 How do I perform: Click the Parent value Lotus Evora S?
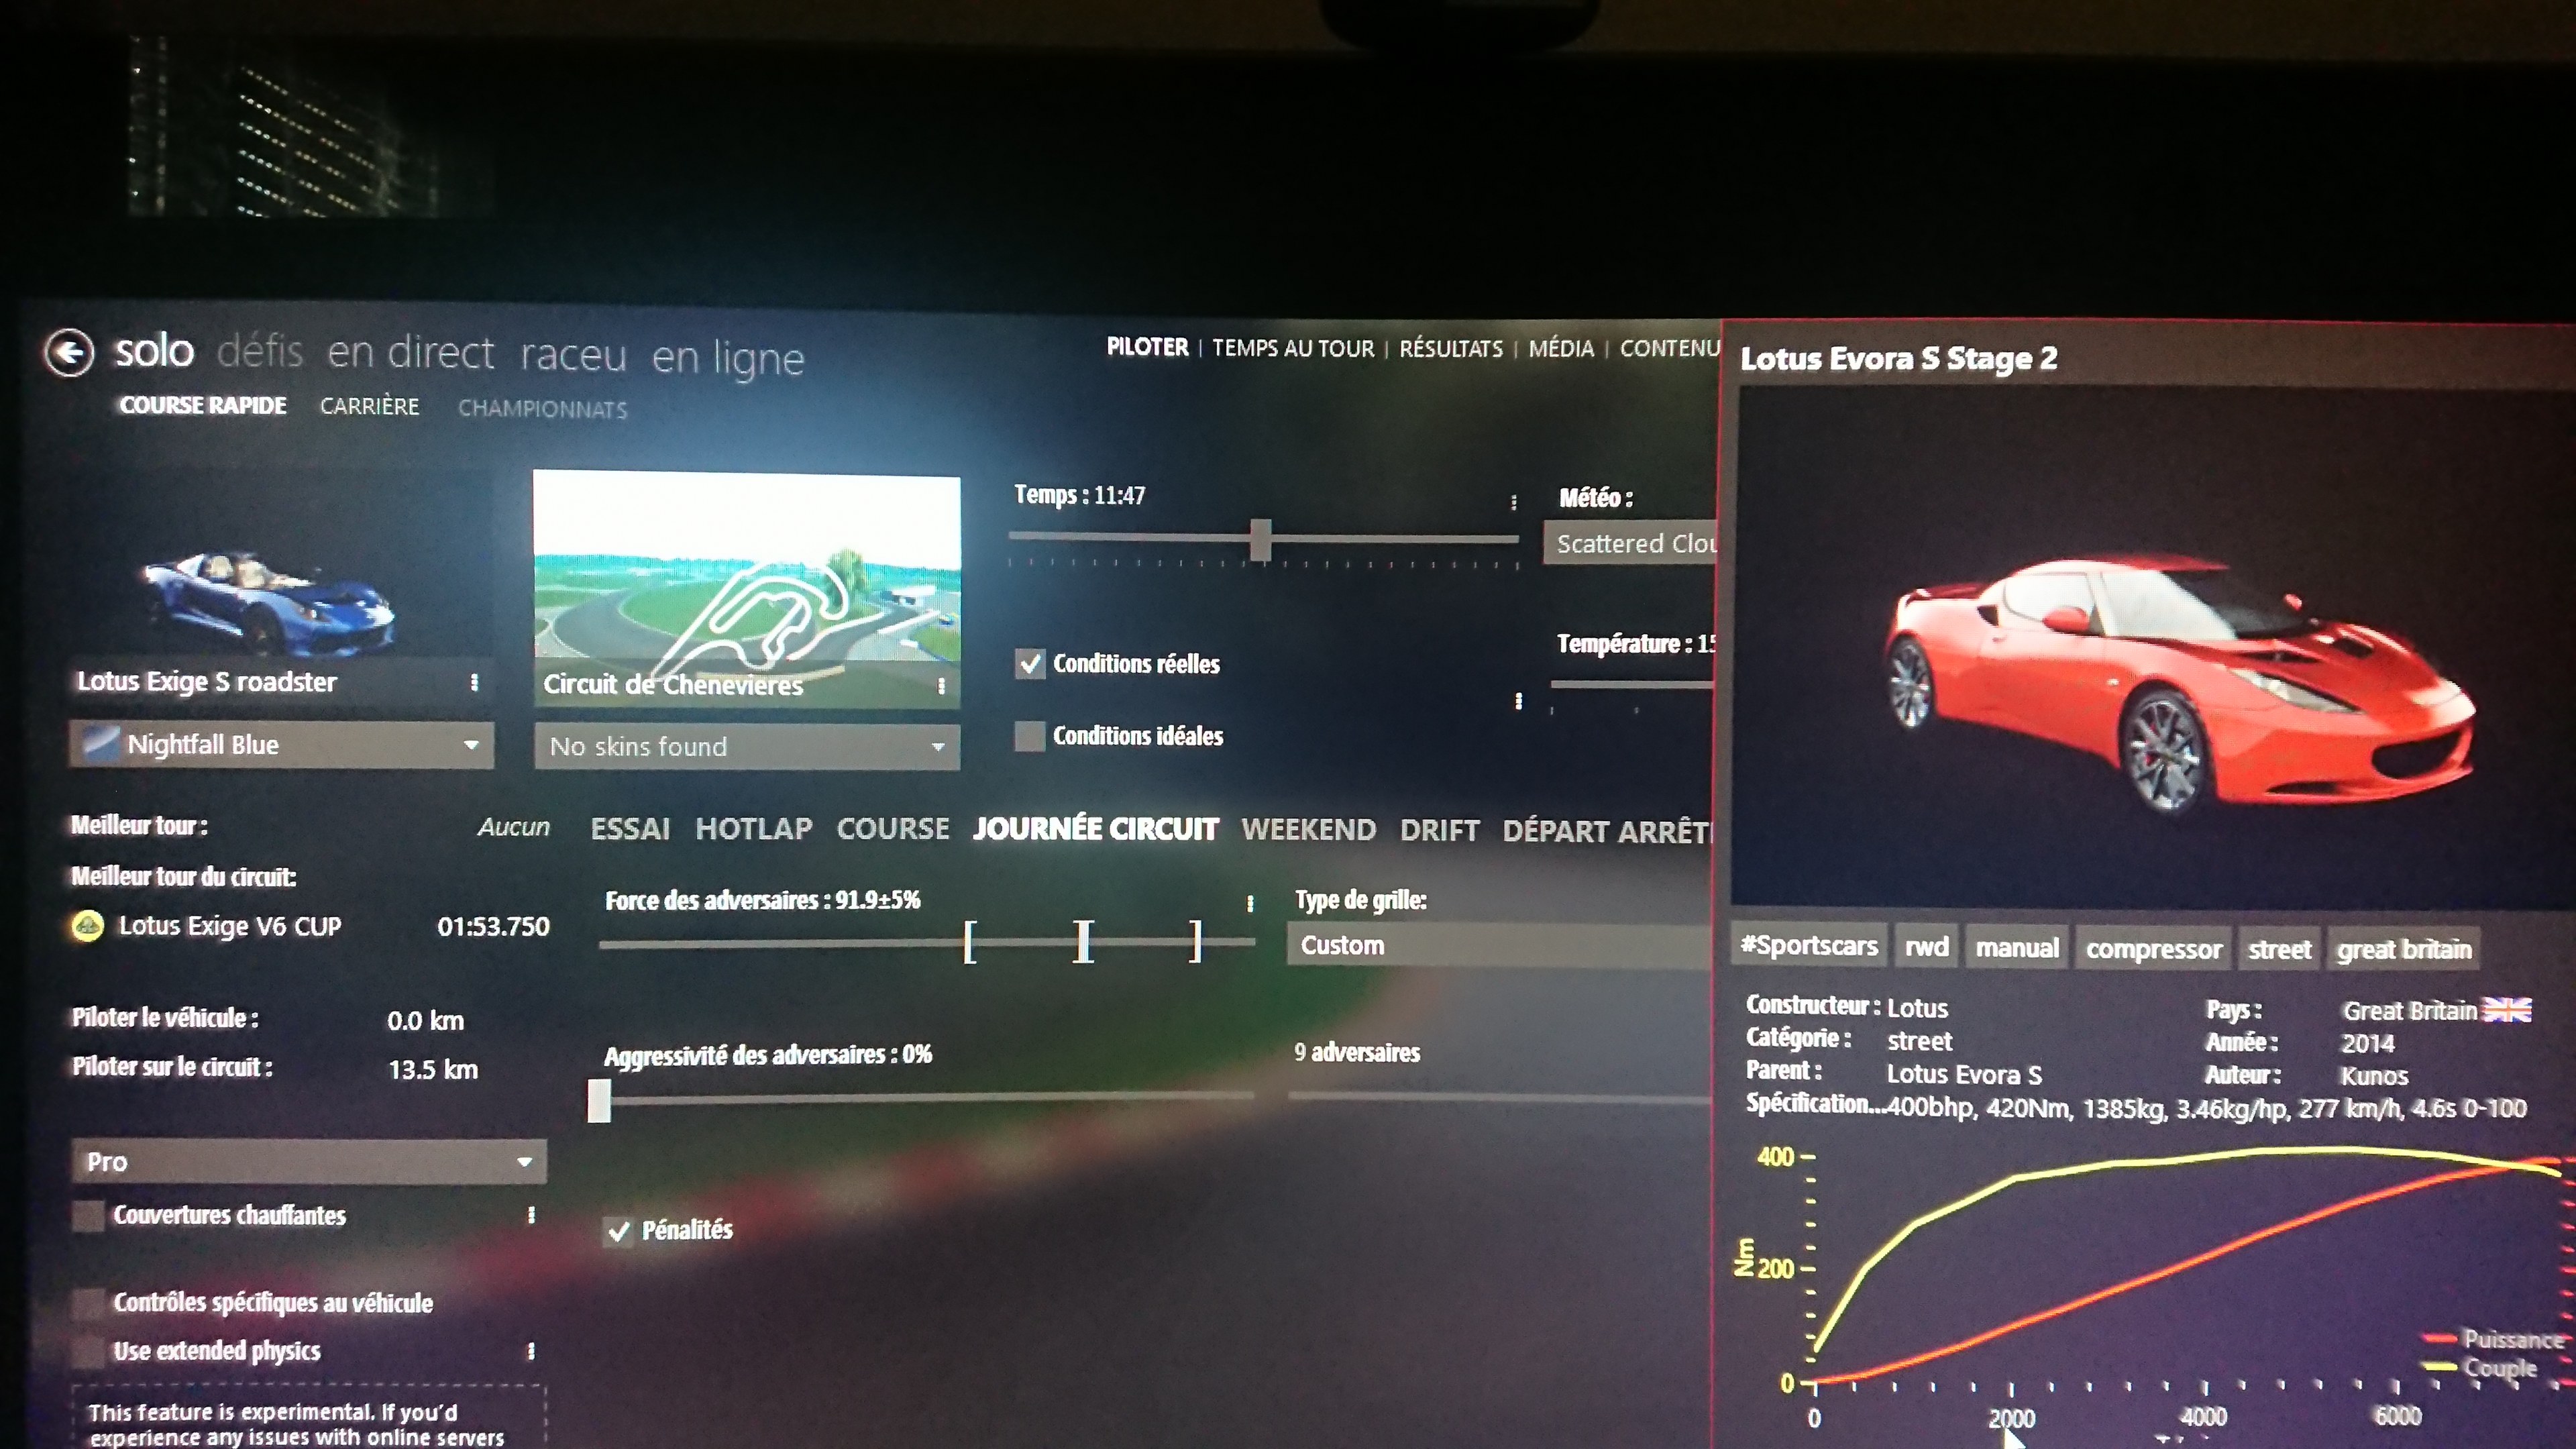pos(1964,1074)
